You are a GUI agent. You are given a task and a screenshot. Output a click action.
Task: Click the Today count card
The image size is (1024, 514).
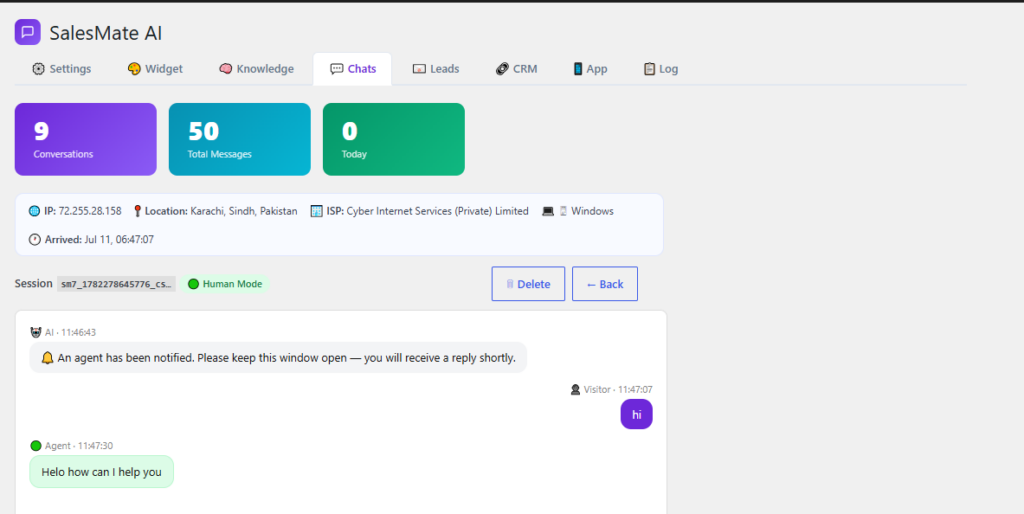click(x=394, y=139)
